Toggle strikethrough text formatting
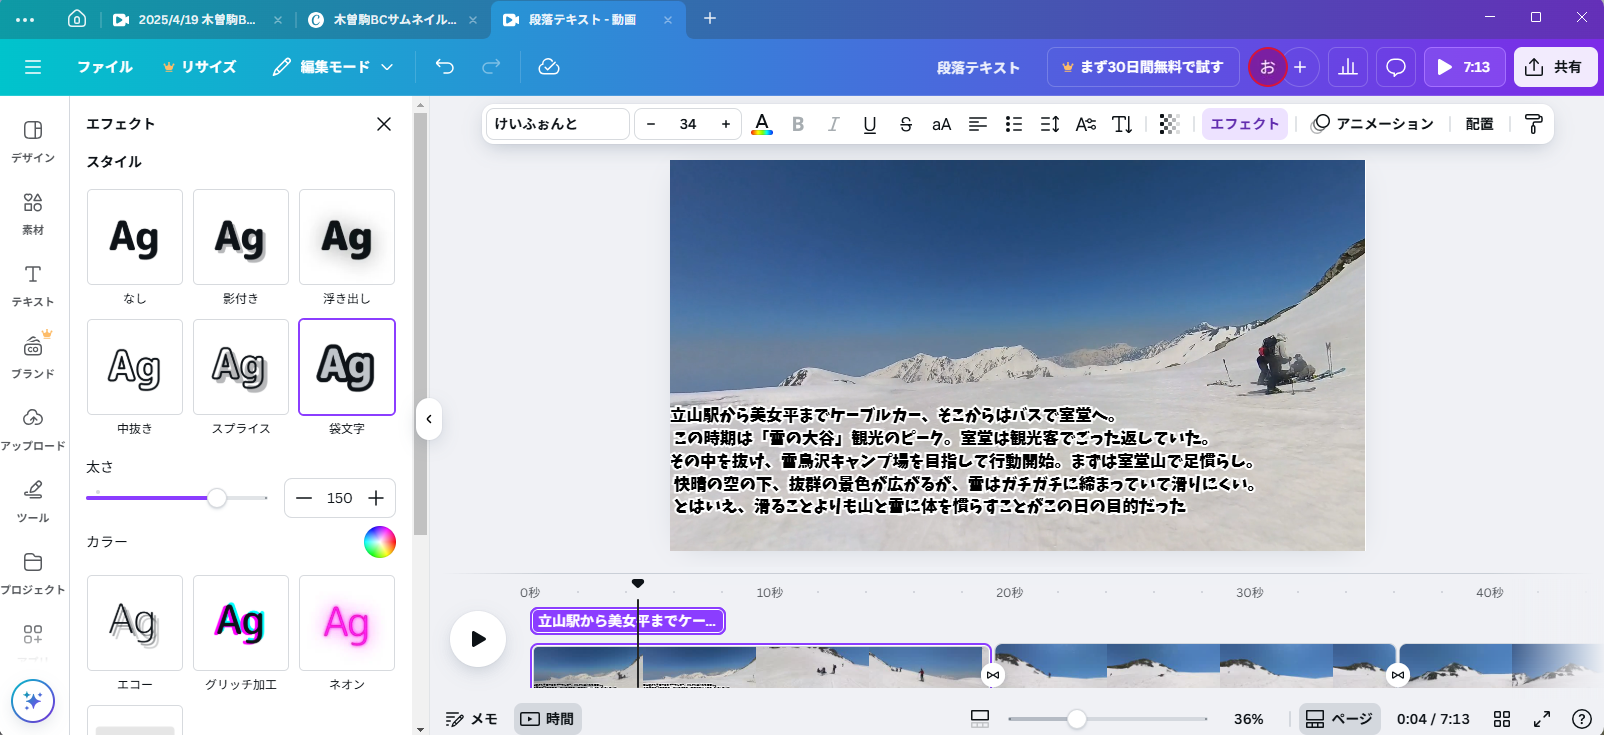The image size is (1604, 735). click(x=906, y=124)
